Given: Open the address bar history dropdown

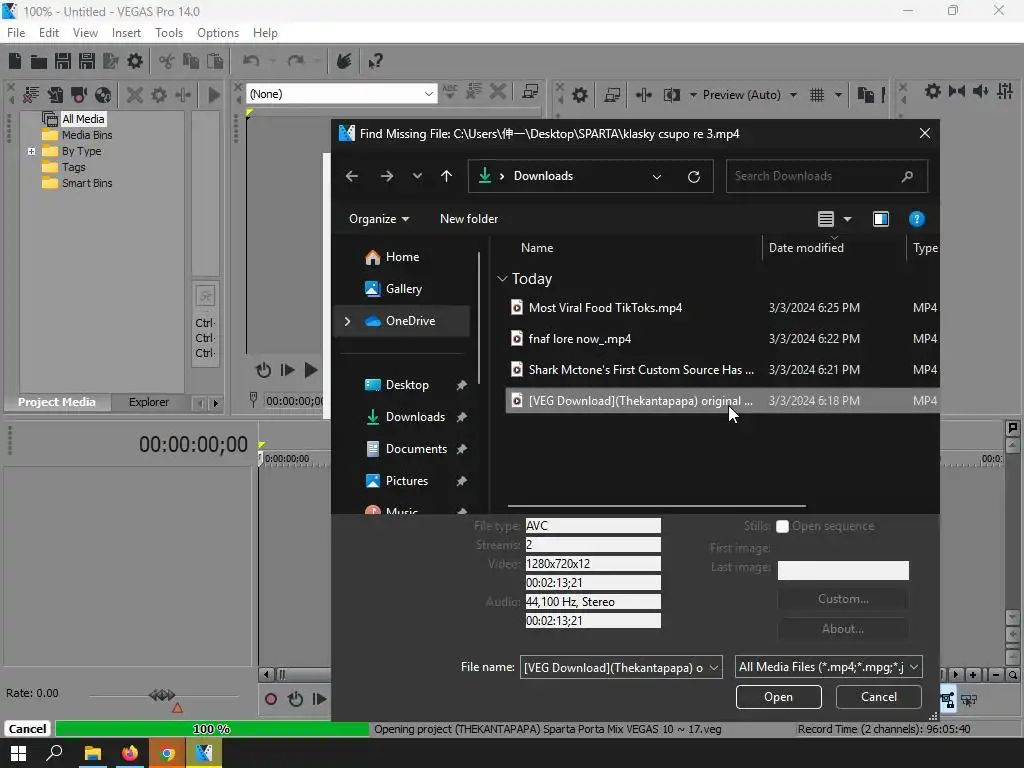Looking at the screenshot, I should (656, 176).
